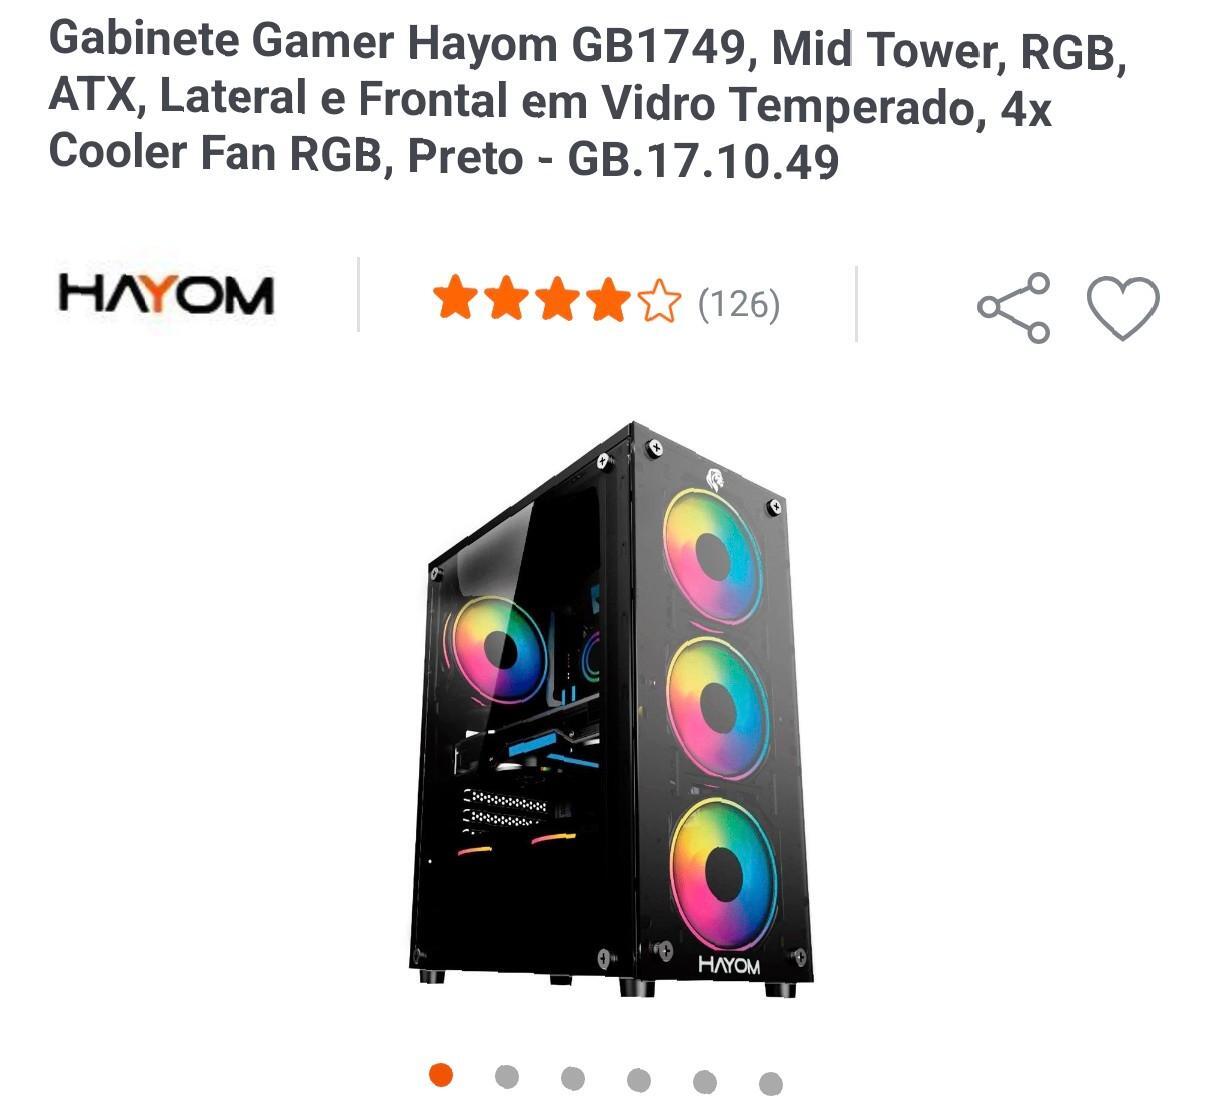This screenshot has width=1220, height=1097.
Task: Click the fourth orange rating star
Action: point(608,299)
